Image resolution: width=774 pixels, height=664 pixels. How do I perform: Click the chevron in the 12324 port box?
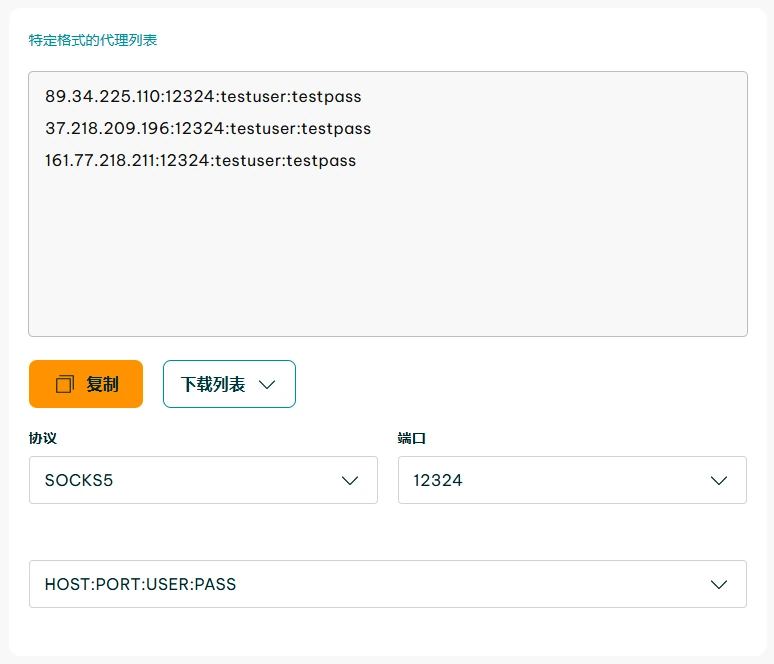point(719,481)
